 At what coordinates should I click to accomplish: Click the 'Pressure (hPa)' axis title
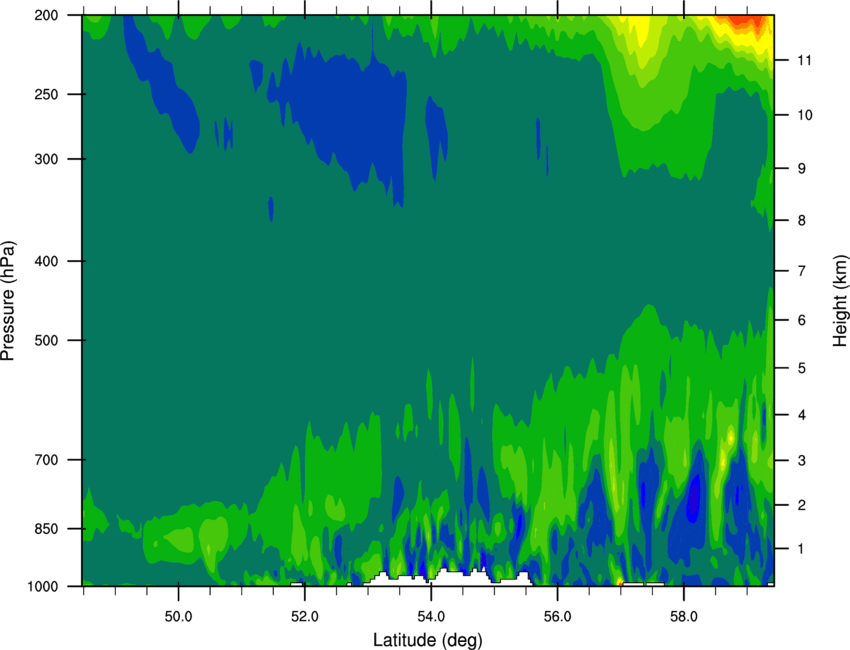(x=8, y=301)
